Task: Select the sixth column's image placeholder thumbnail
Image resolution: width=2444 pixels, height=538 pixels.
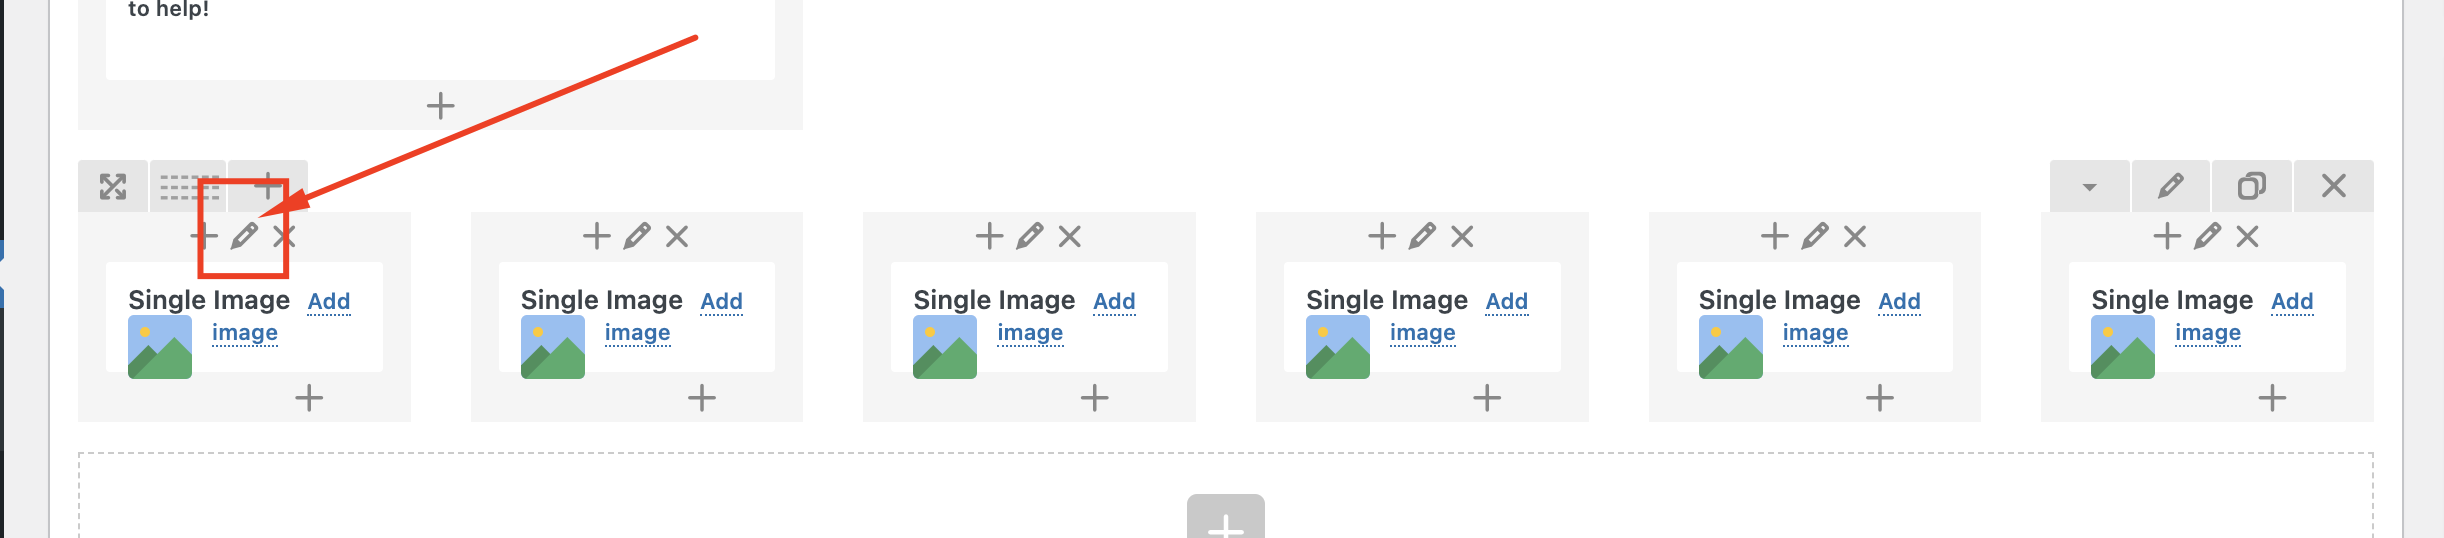Action: coord(2122,347)
